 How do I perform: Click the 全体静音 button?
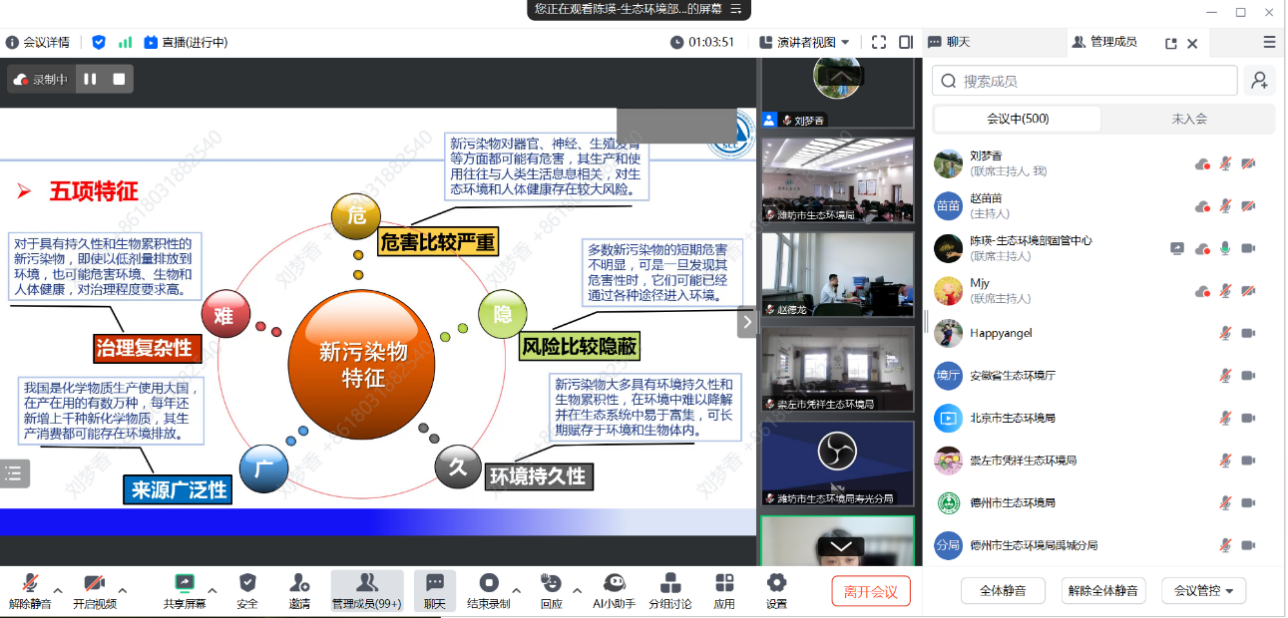(x=1002, y=591)
